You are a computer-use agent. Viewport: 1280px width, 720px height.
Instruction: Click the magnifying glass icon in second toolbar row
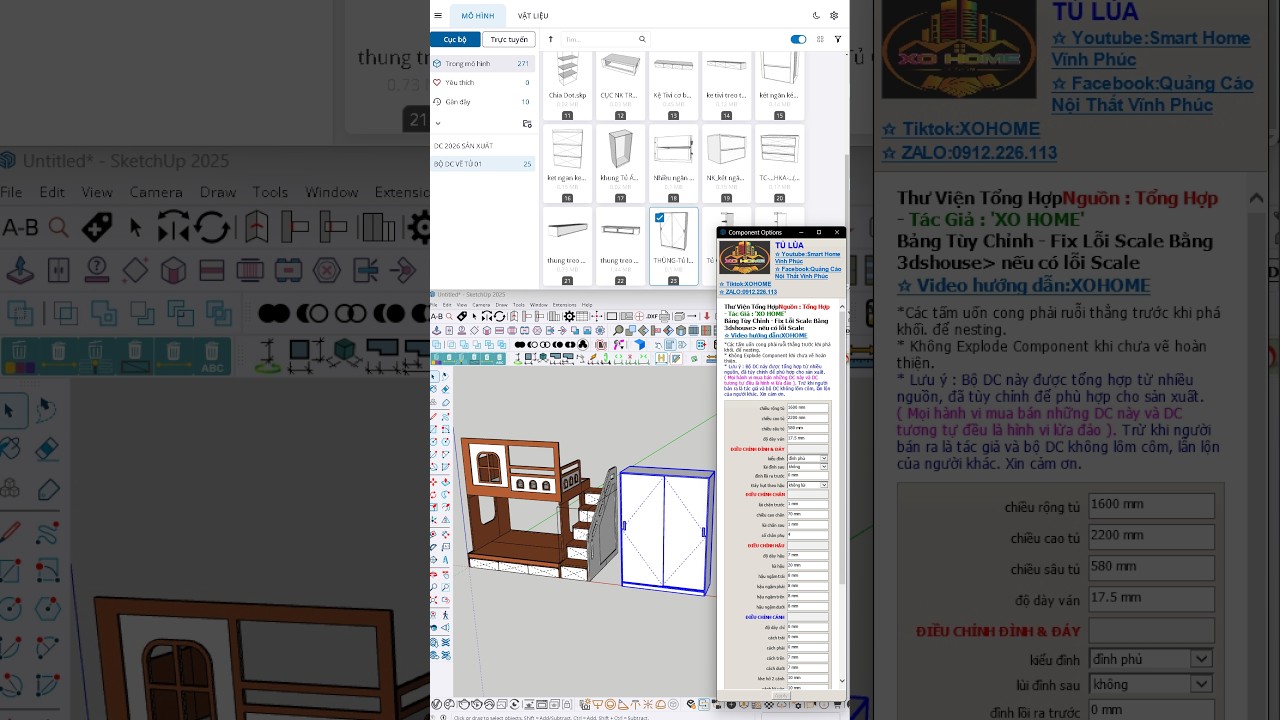click(x=618, y=330)
